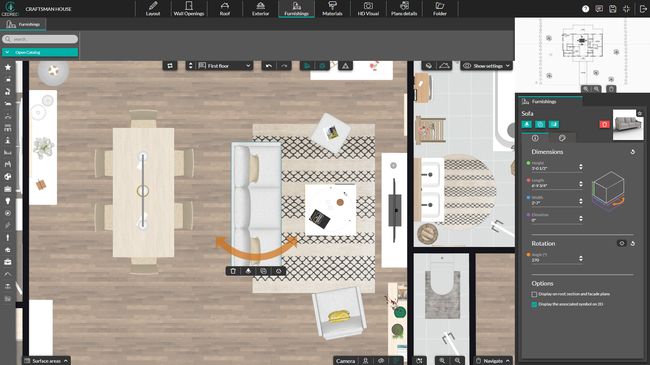Click the second teal action button under Sofa
This screenshot has height=365, width=650.
(x=540, y=124)
